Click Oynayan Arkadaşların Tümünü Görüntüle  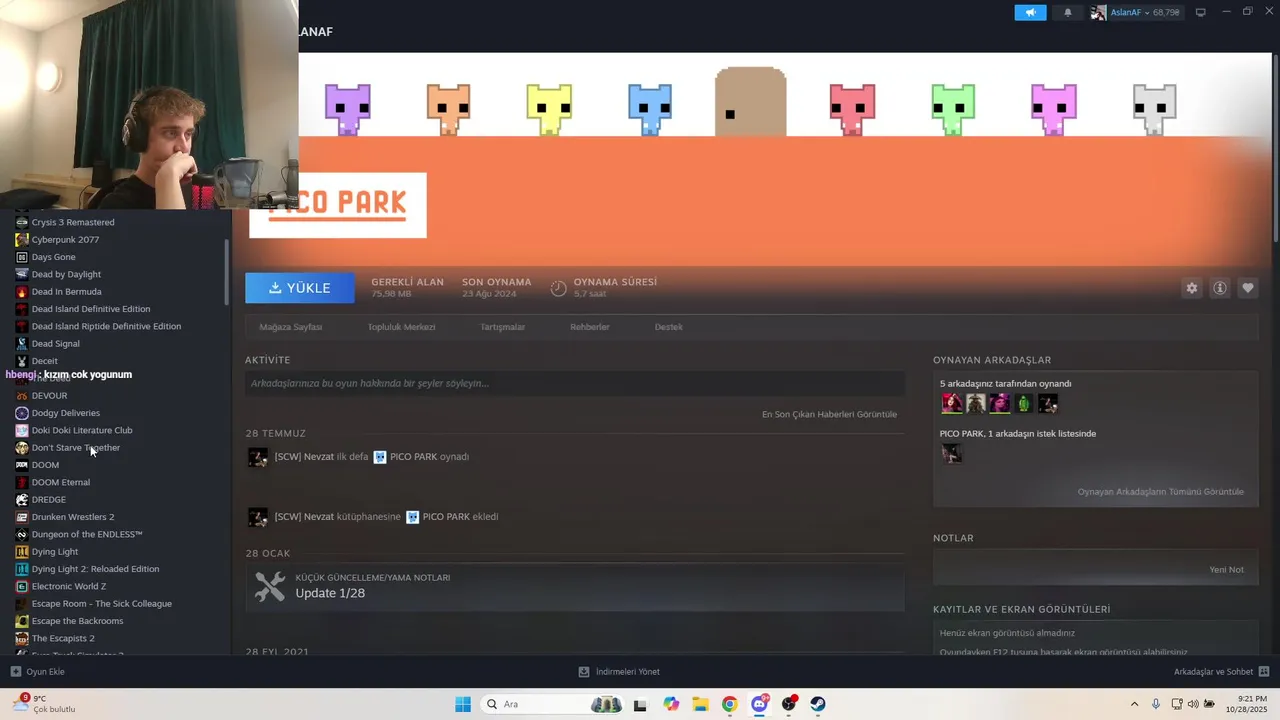coord(1160,492)
